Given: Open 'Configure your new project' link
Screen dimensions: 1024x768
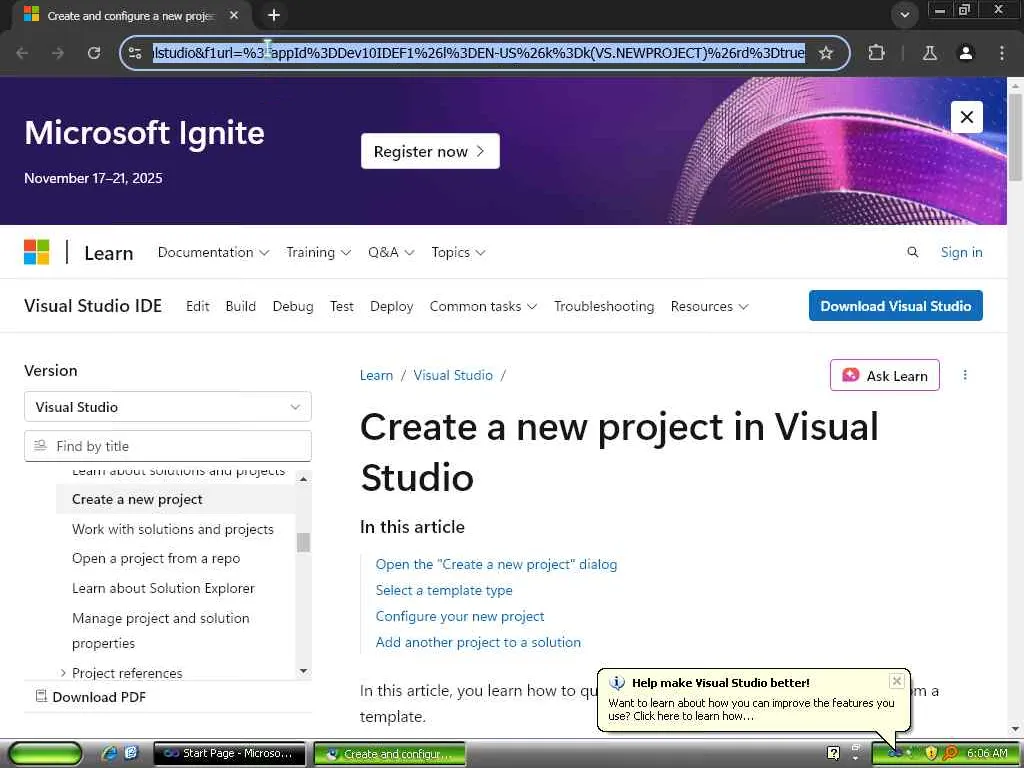Looking at the screenshot, I should pos(460,616).
